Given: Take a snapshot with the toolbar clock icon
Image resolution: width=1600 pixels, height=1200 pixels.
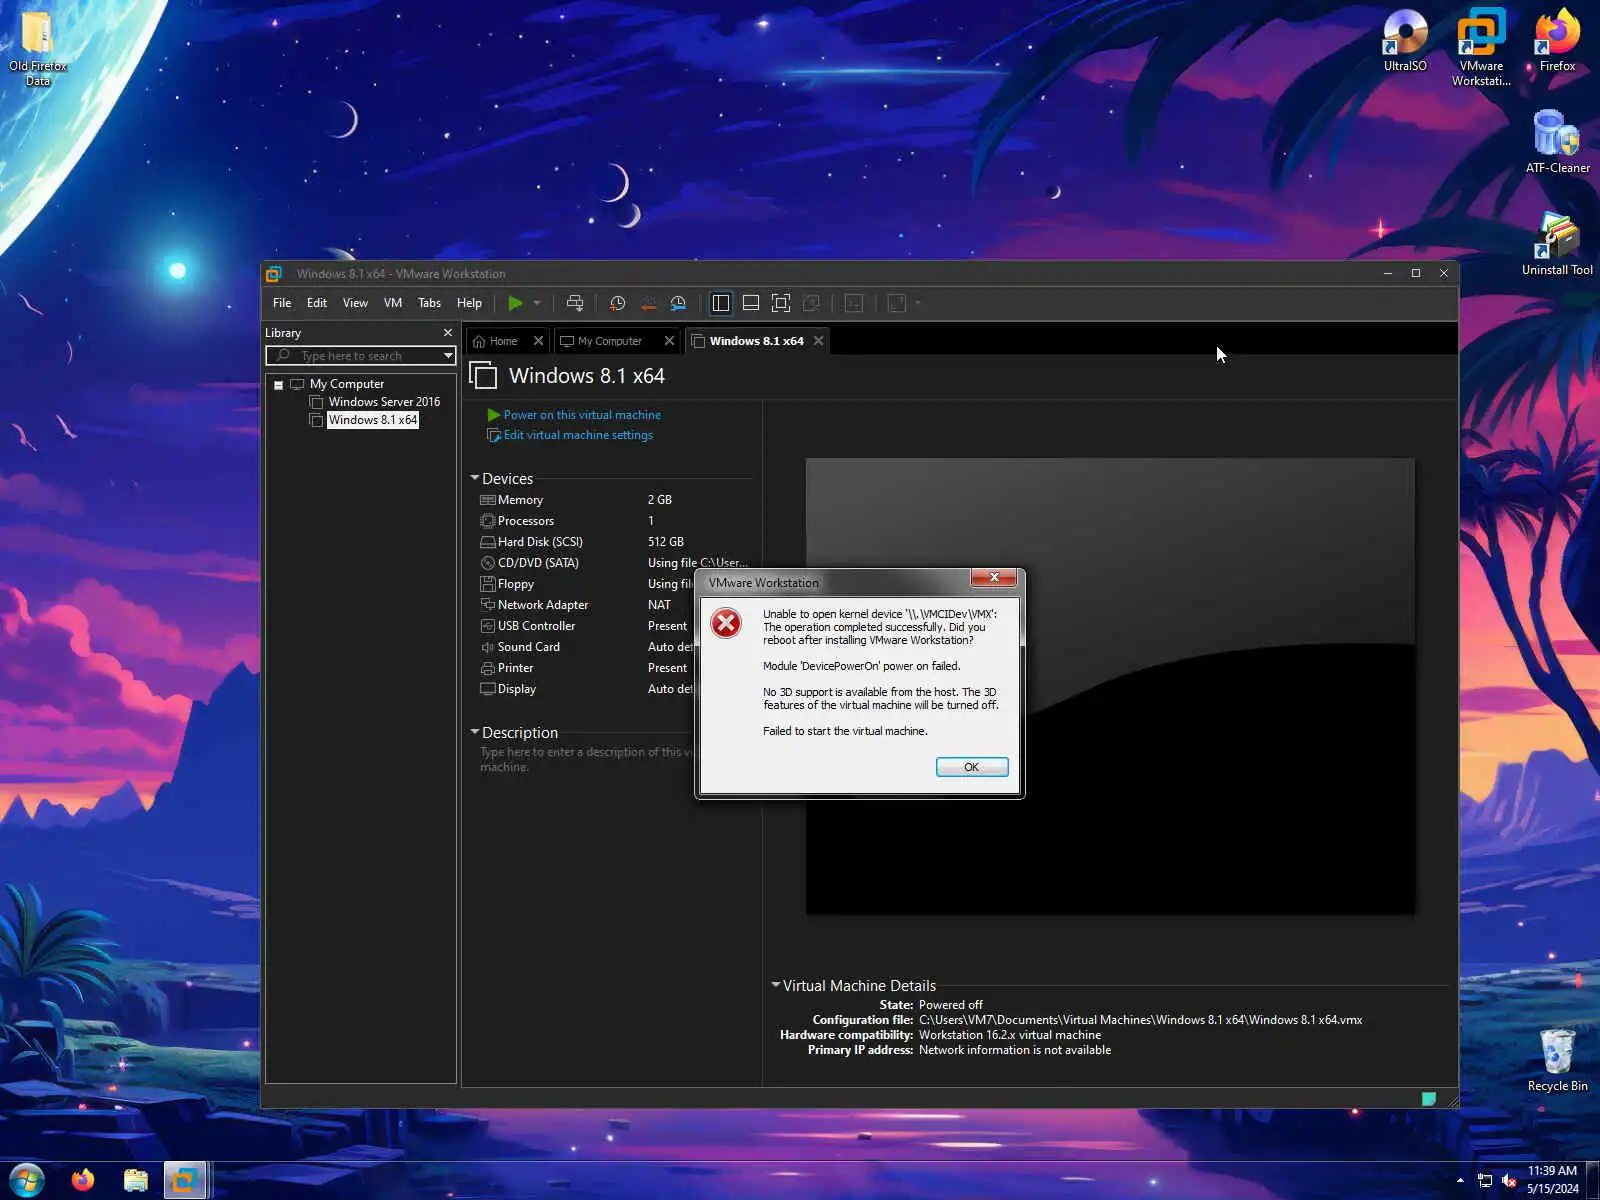Looking at the screenshot, I should [x=618, y=303].
